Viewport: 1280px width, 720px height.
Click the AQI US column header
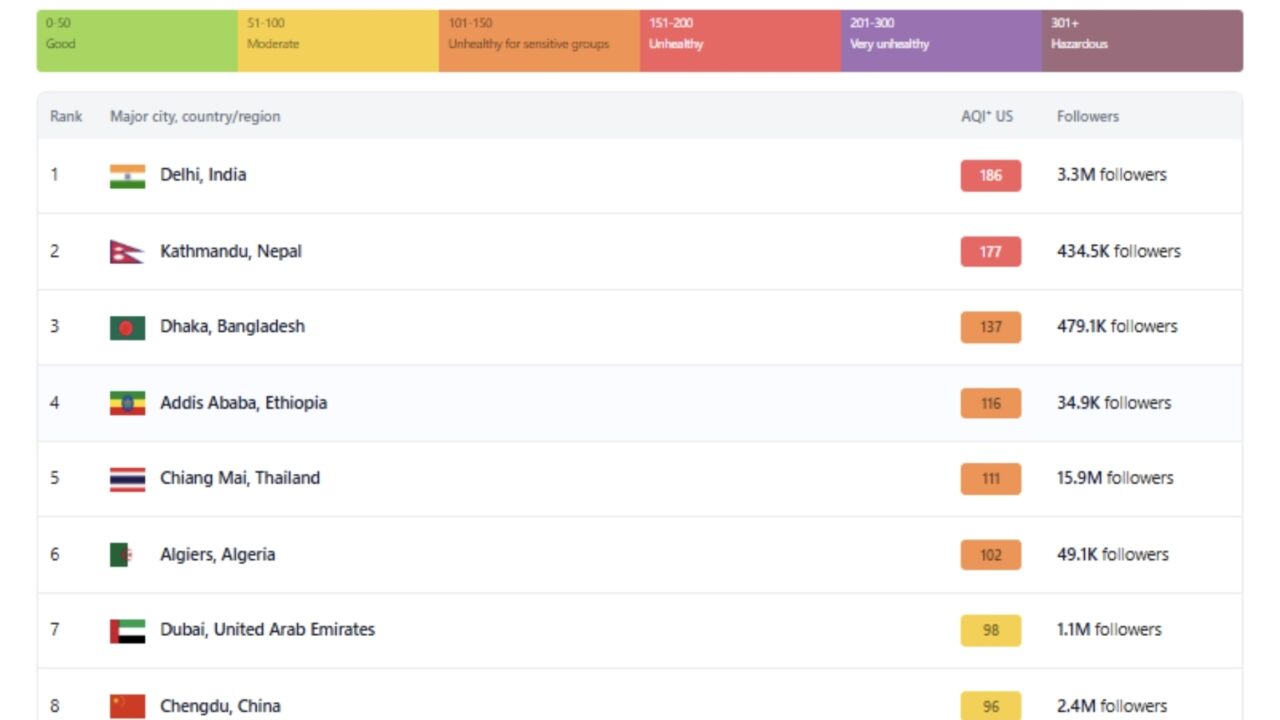(986, 116)
